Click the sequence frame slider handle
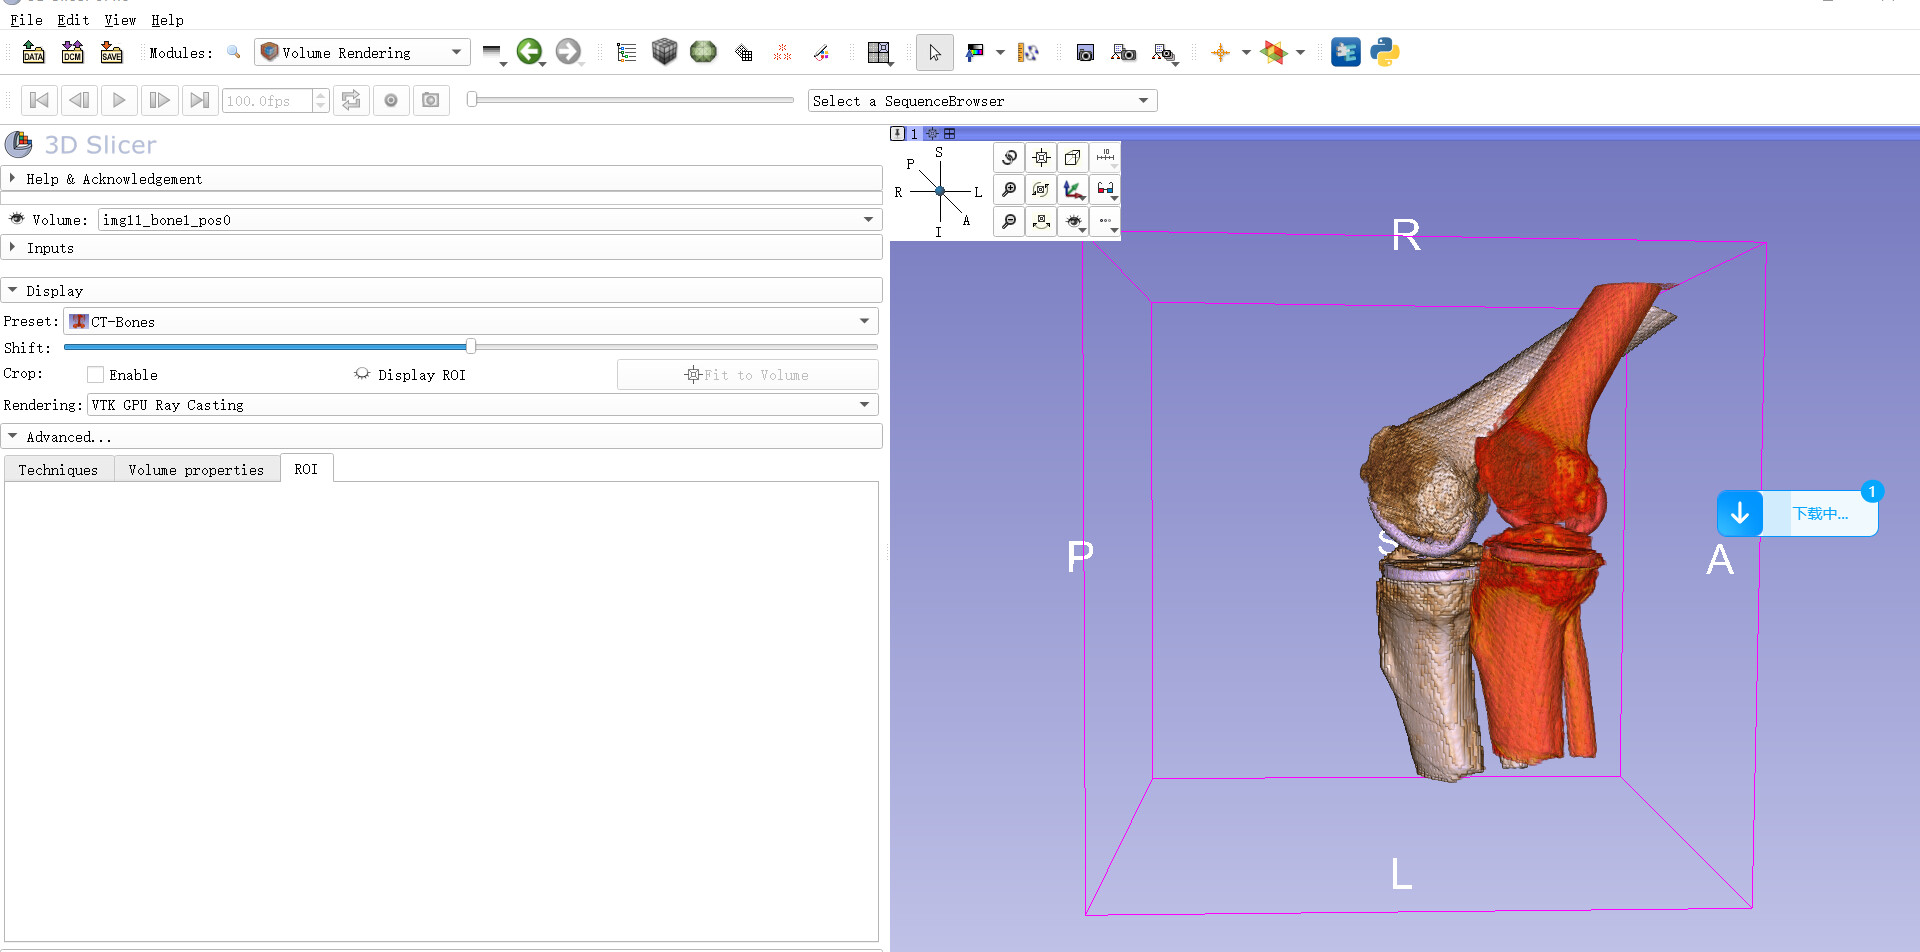The width and height of the screenshot is (1920, 952). 472,99
